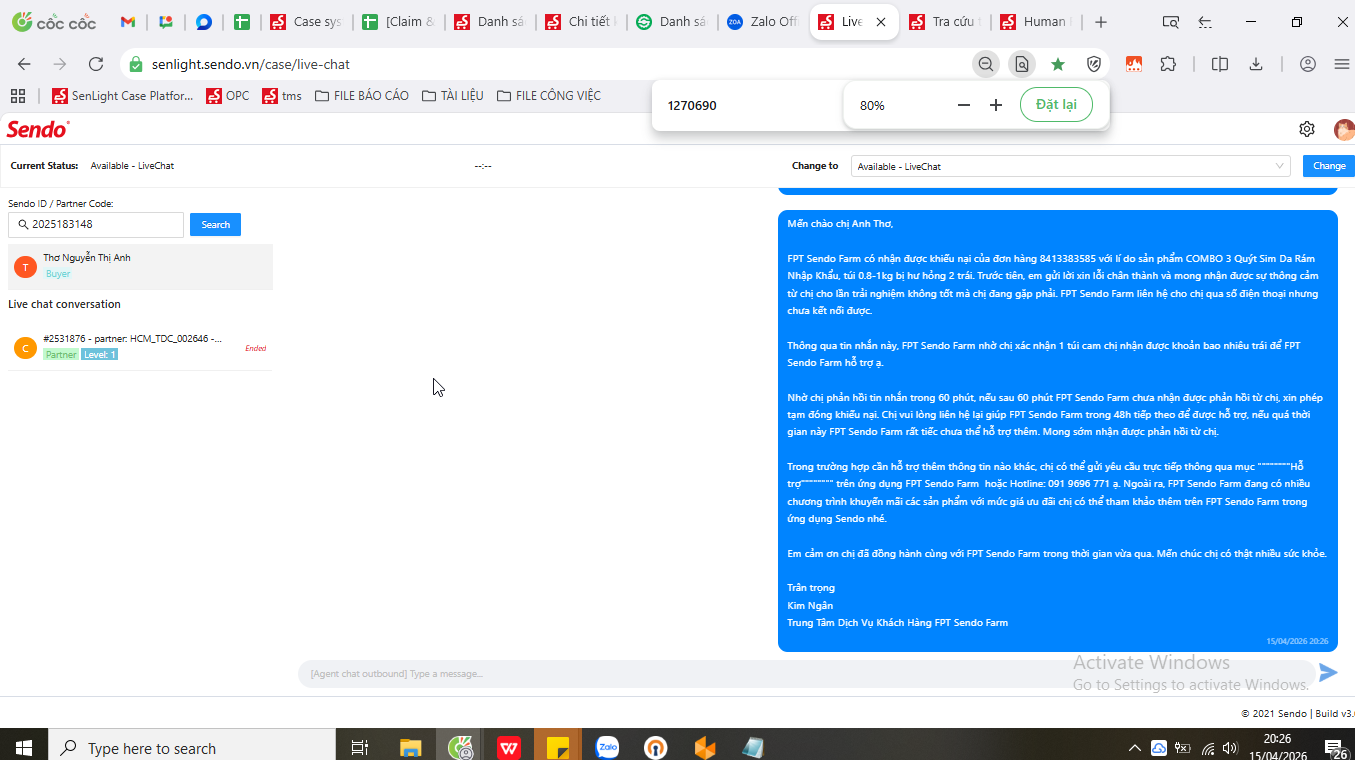Open the tms bookmark
The height and width of the screenshot is (760, 1355).
click(x=282, y=96)
